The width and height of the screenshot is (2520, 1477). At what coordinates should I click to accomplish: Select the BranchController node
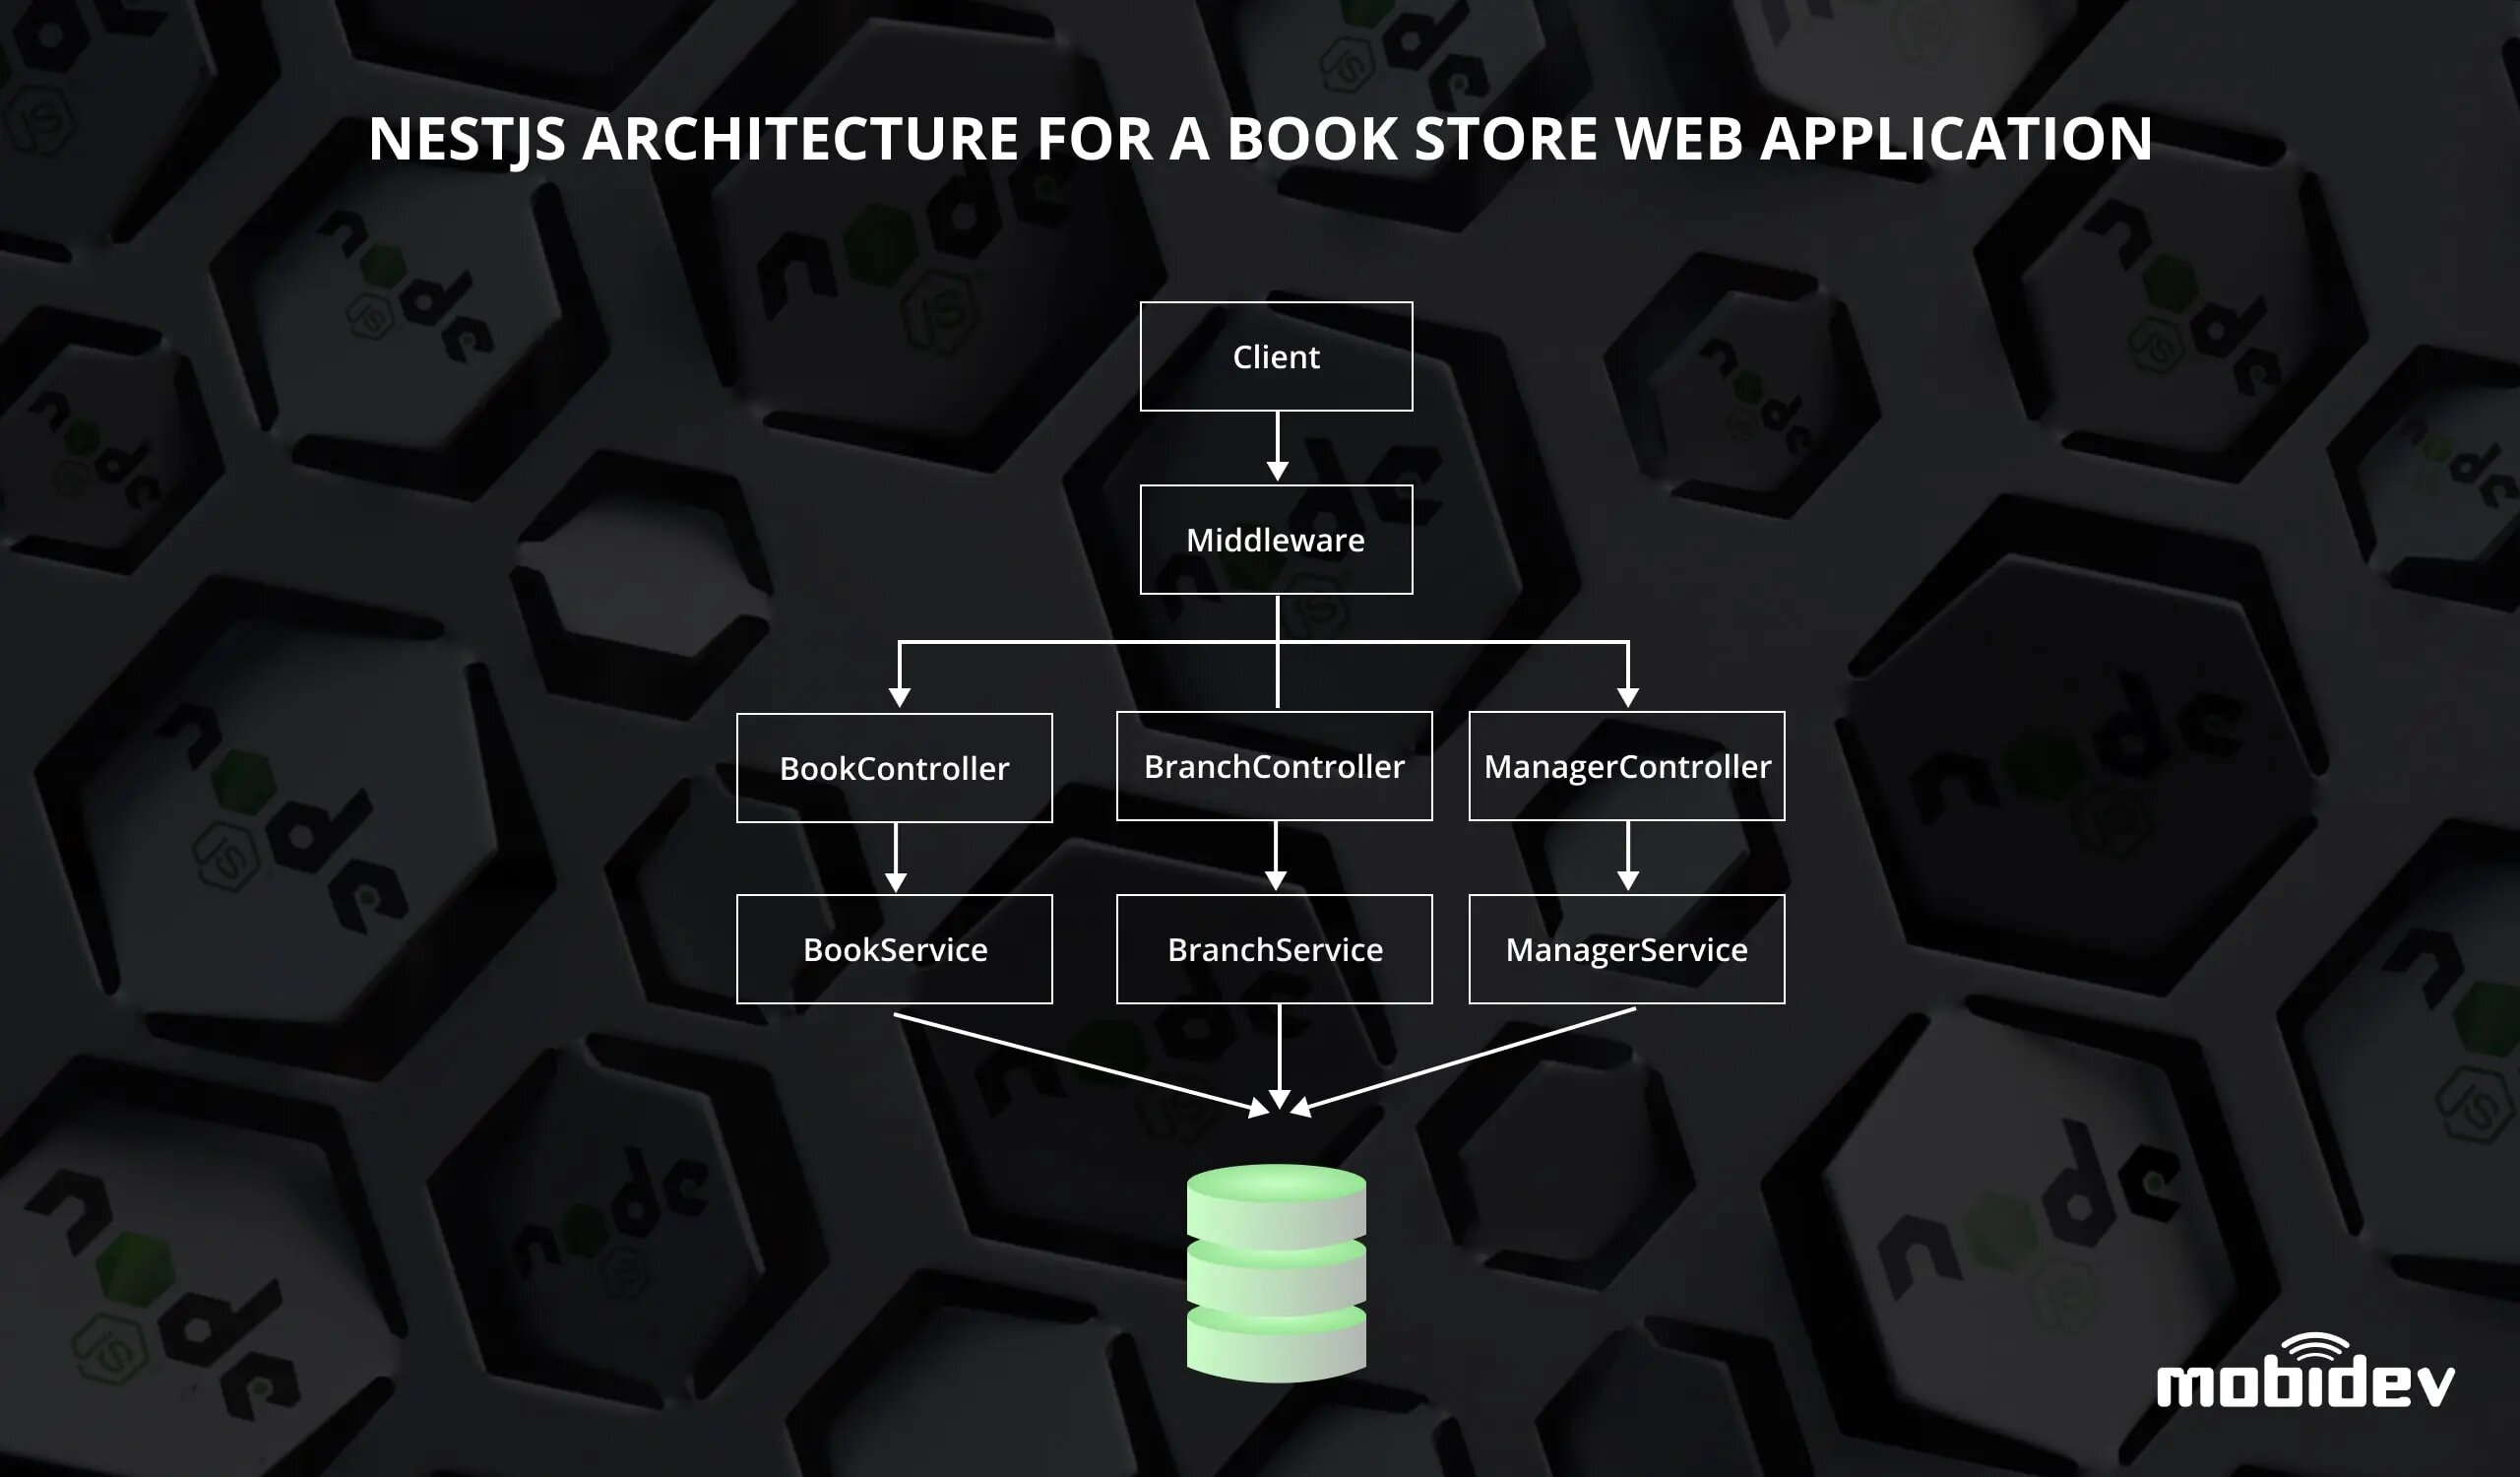point(1274,766)
